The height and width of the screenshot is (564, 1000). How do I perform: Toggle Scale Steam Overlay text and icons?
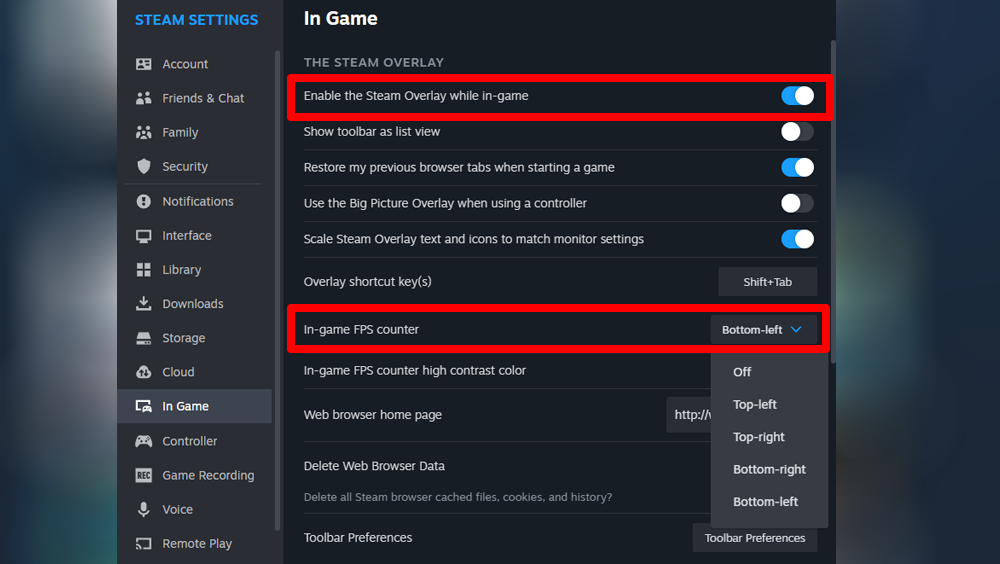(797, 239)
